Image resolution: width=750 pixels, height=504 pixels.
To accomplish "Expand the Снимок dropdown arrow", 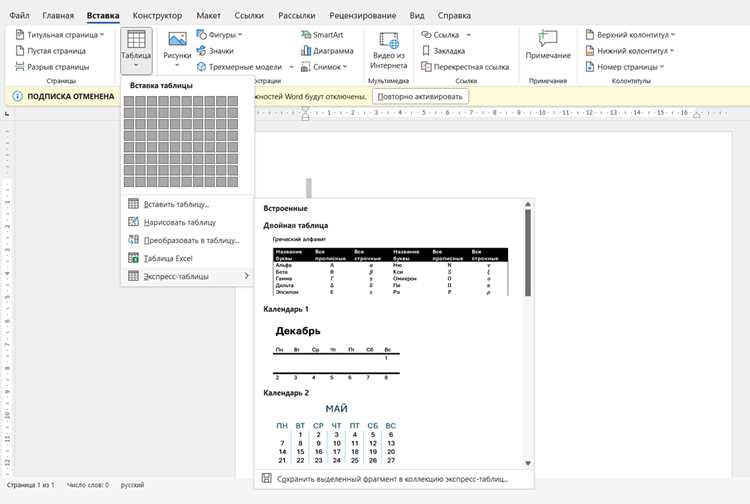I will click(x=345, y=67).
